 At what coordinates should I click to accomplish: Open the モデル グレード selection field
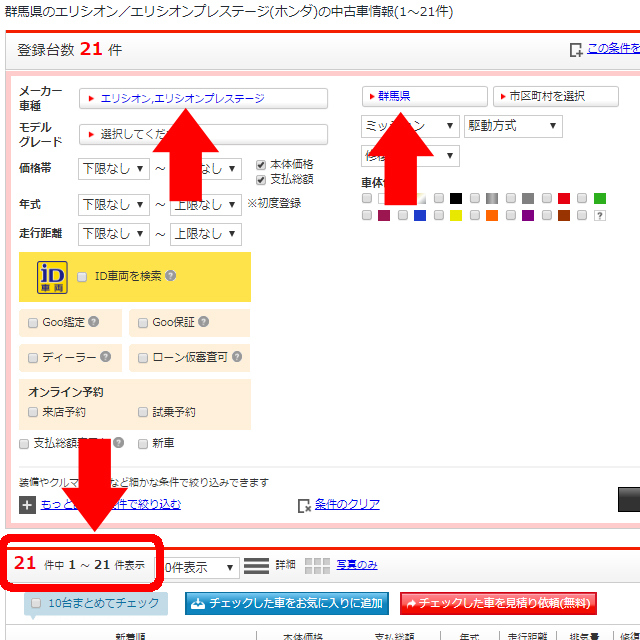(x=203, y=134)
